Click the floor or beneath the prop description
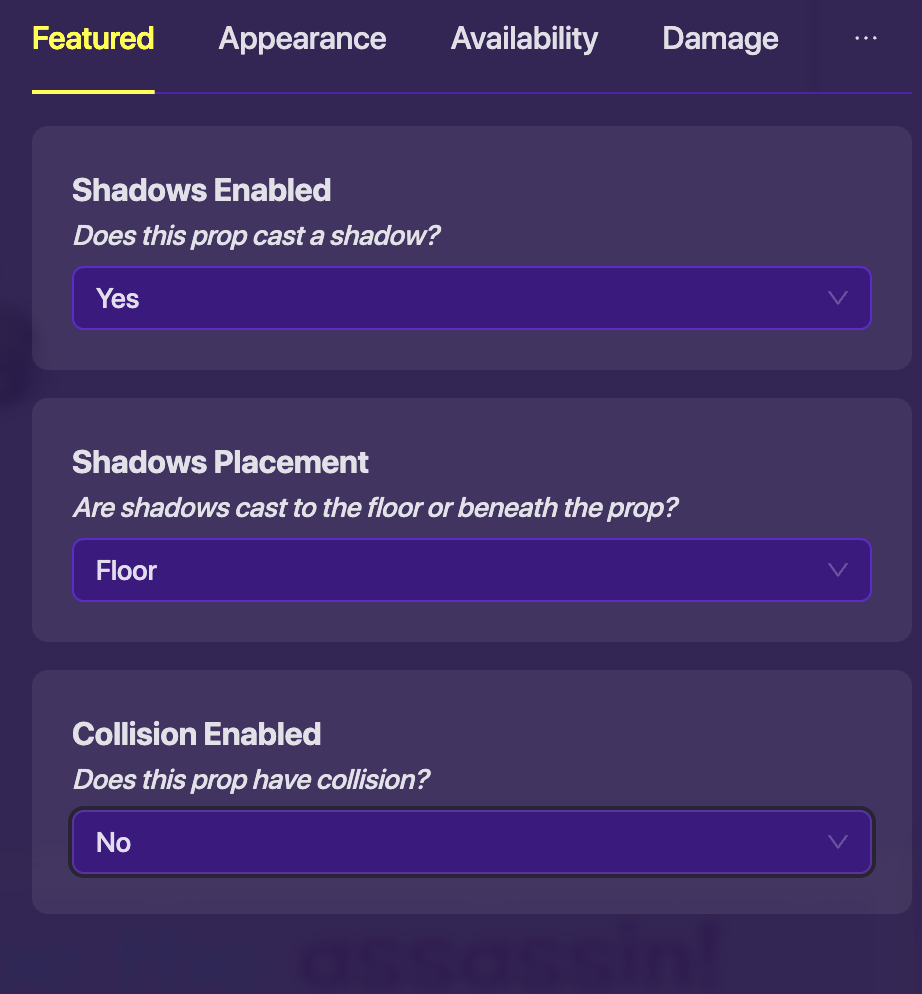Image resolution: width=922 pixels, height=994 pixels. pos(375,508)
